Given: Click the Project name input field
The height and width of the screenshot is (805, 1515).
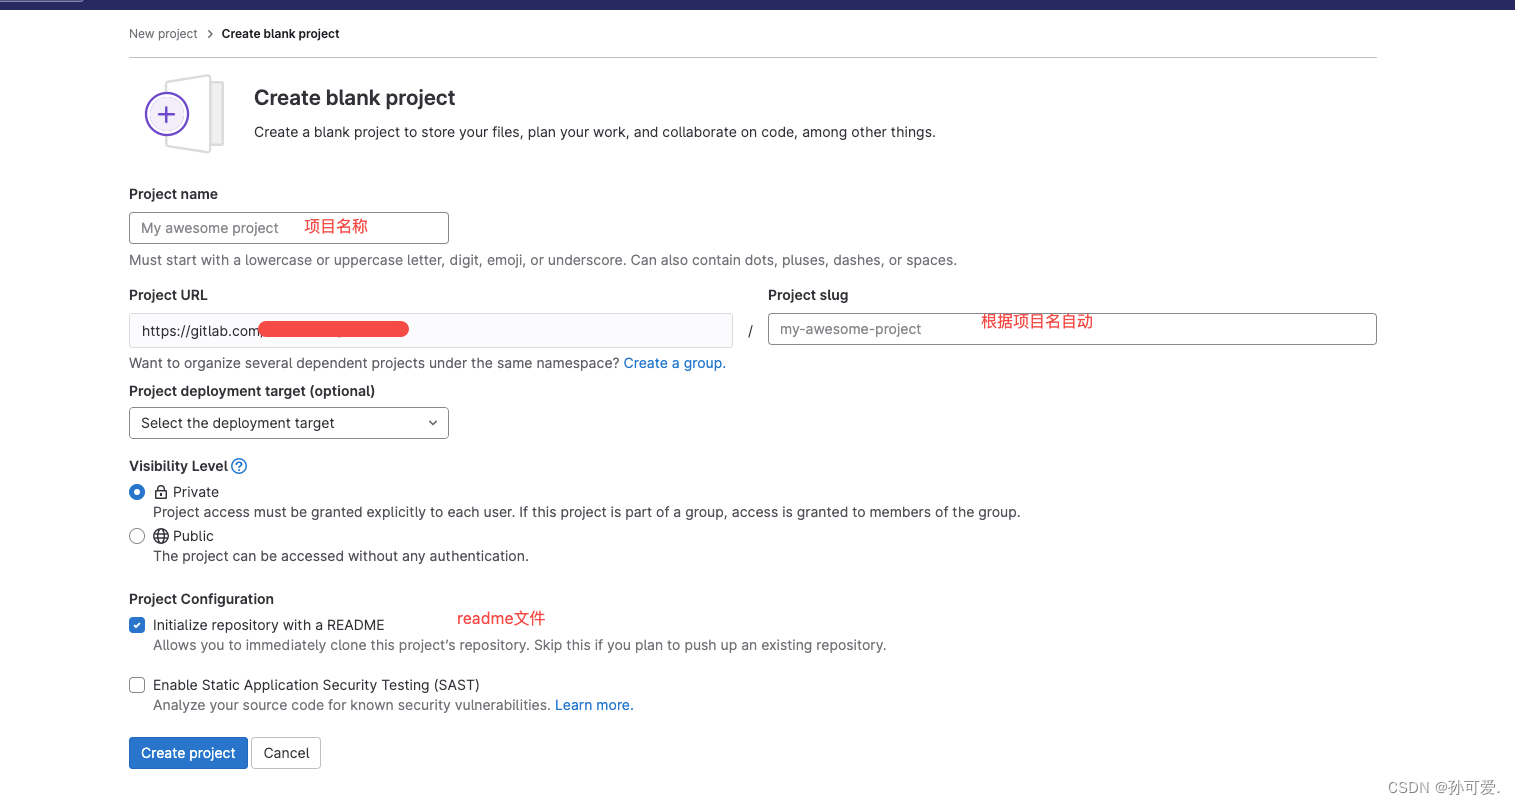Looking at the screenshot, I should coord(288,227).
